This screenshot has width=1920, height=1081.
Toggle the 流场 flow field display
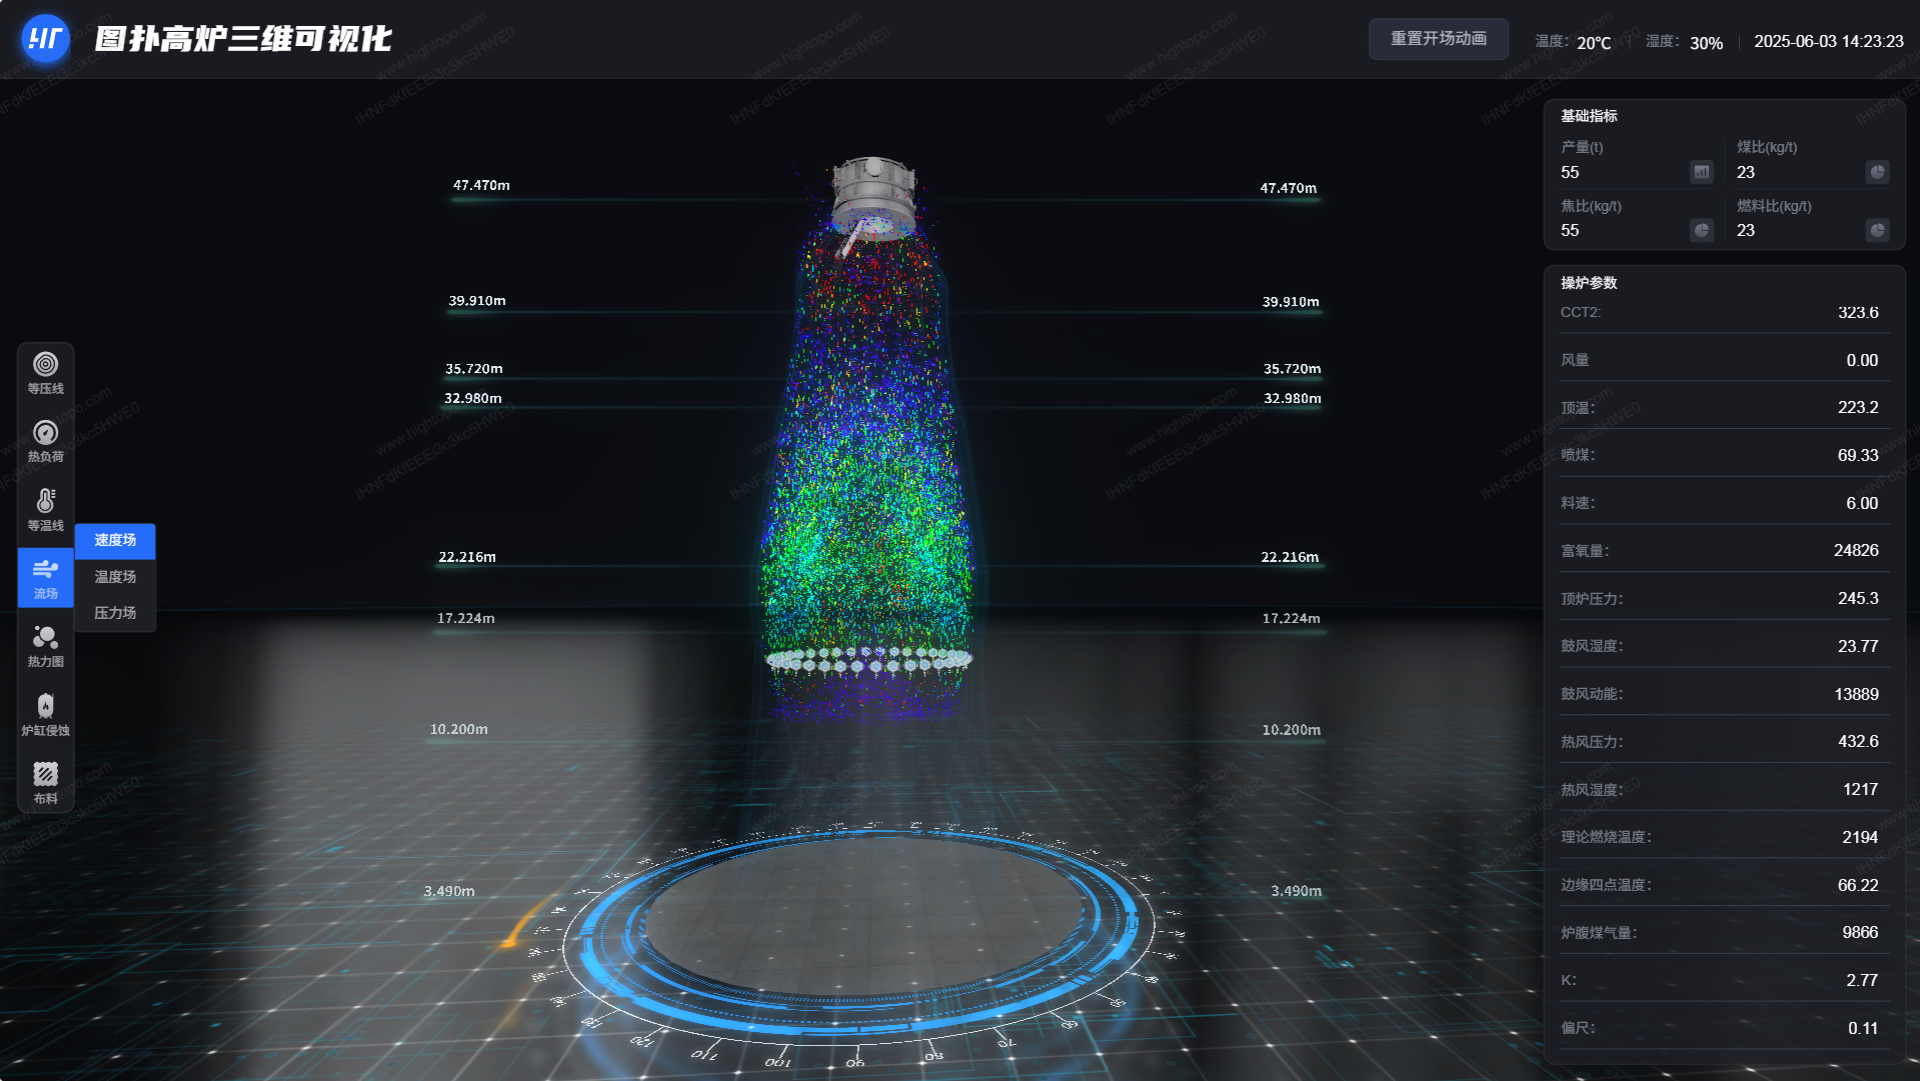click(x=45, y=578)
